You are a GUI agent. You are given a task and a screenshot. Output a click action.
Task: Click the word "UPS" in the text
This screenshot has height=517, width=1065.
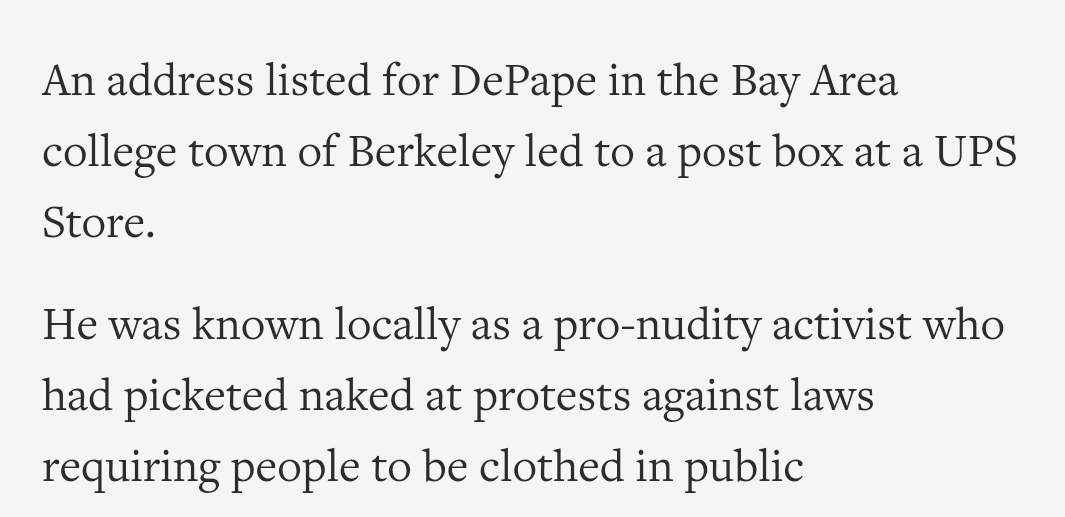click(976, 151)
